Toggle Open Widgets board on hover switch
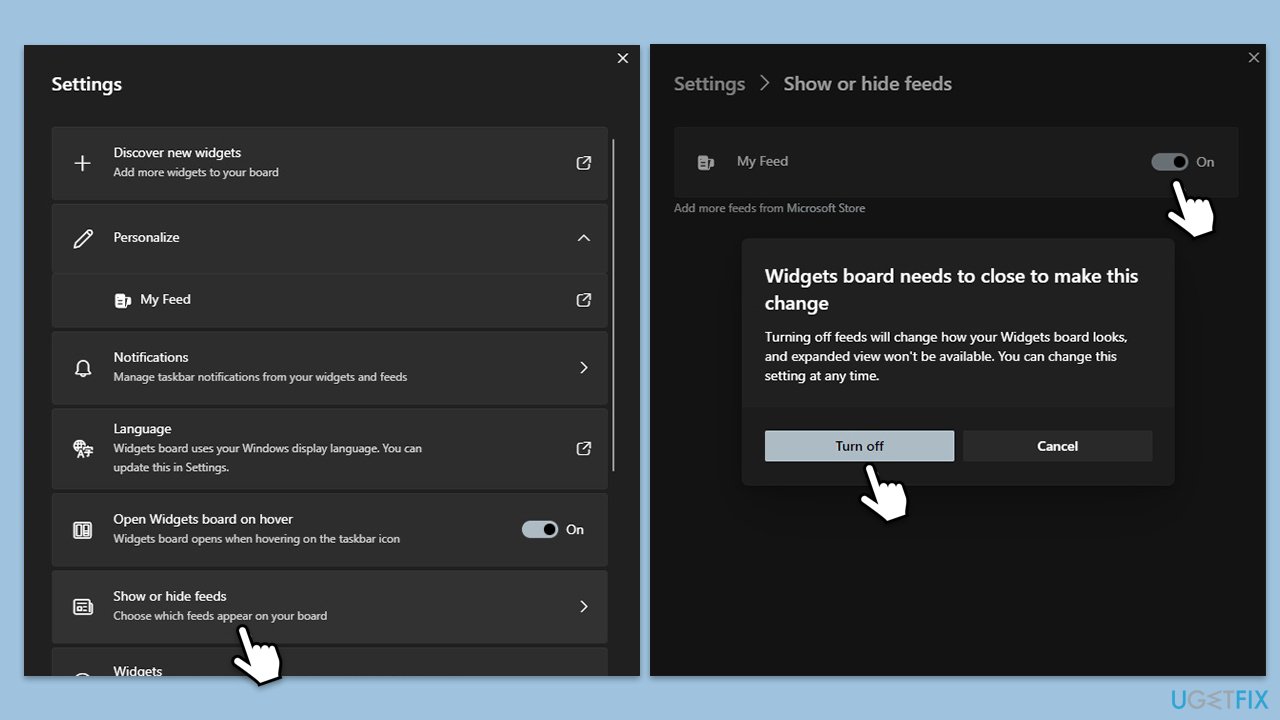Screen dimensions: 1280x720 pyautogui.click(x=540, y=529)
